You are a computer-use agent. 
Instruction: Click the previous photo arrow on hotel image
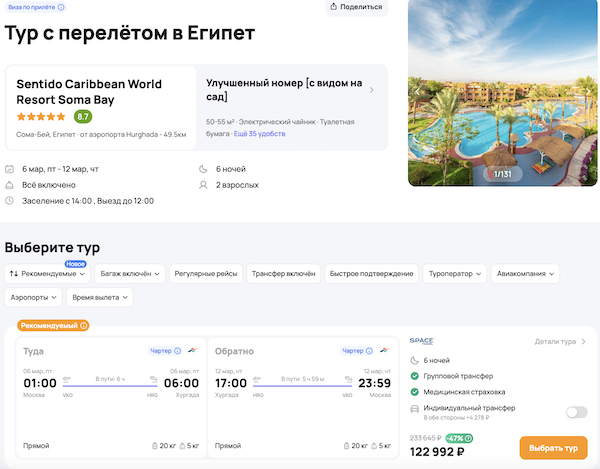click(420, 91)
